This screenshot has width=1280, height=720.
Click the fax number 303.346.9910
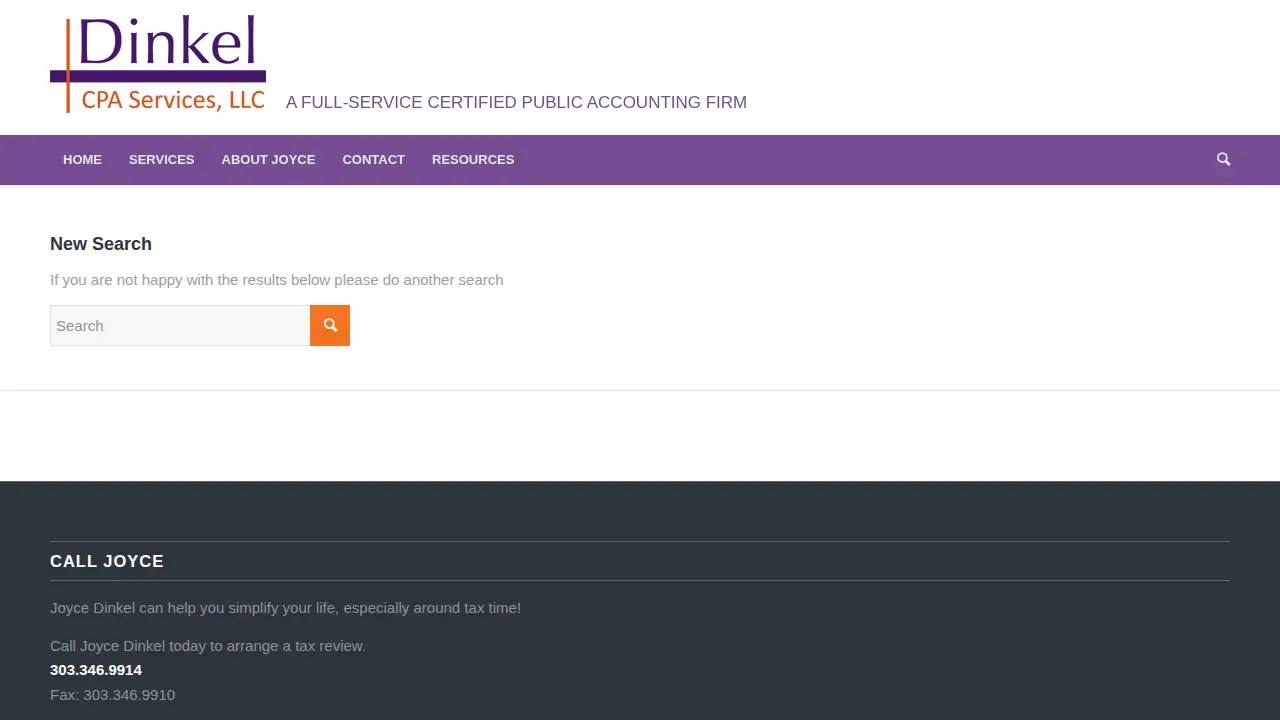pos(129,695)
